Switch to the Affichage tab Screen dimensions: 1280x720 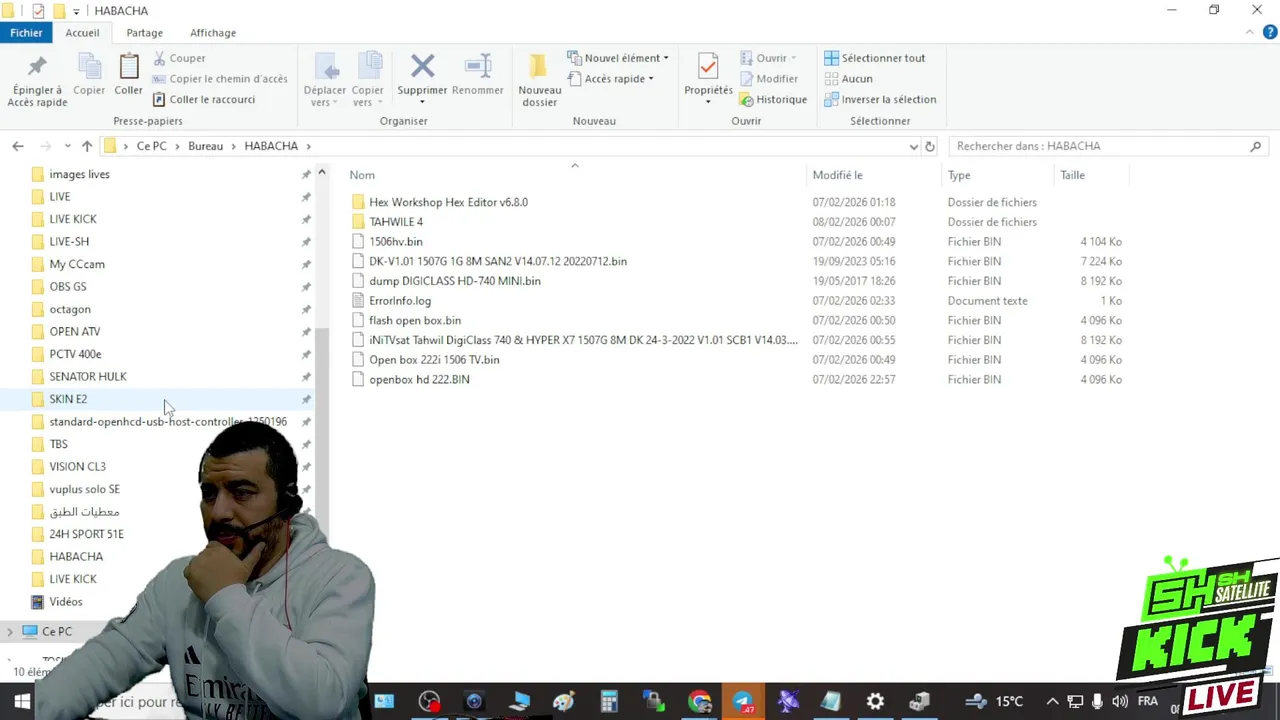click(x=213, y=33)
